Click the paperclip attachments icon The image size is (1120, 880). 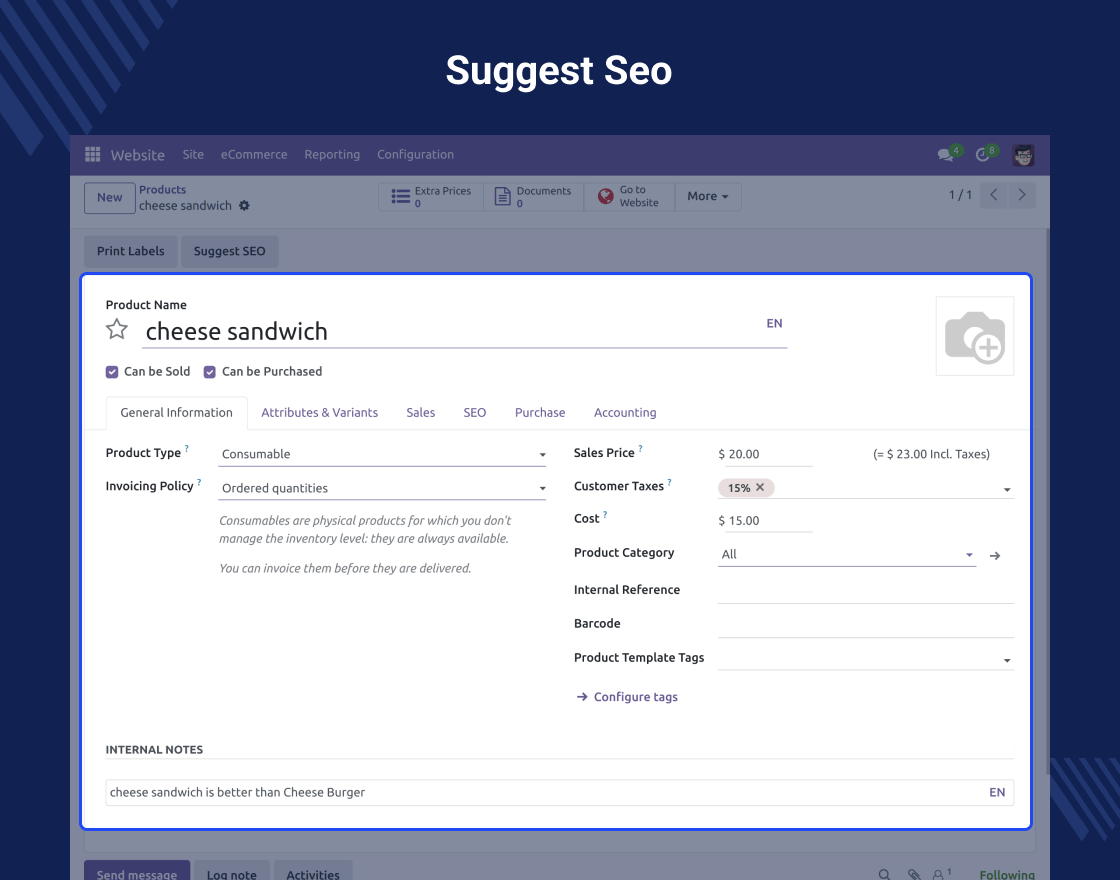coord(914,874)
